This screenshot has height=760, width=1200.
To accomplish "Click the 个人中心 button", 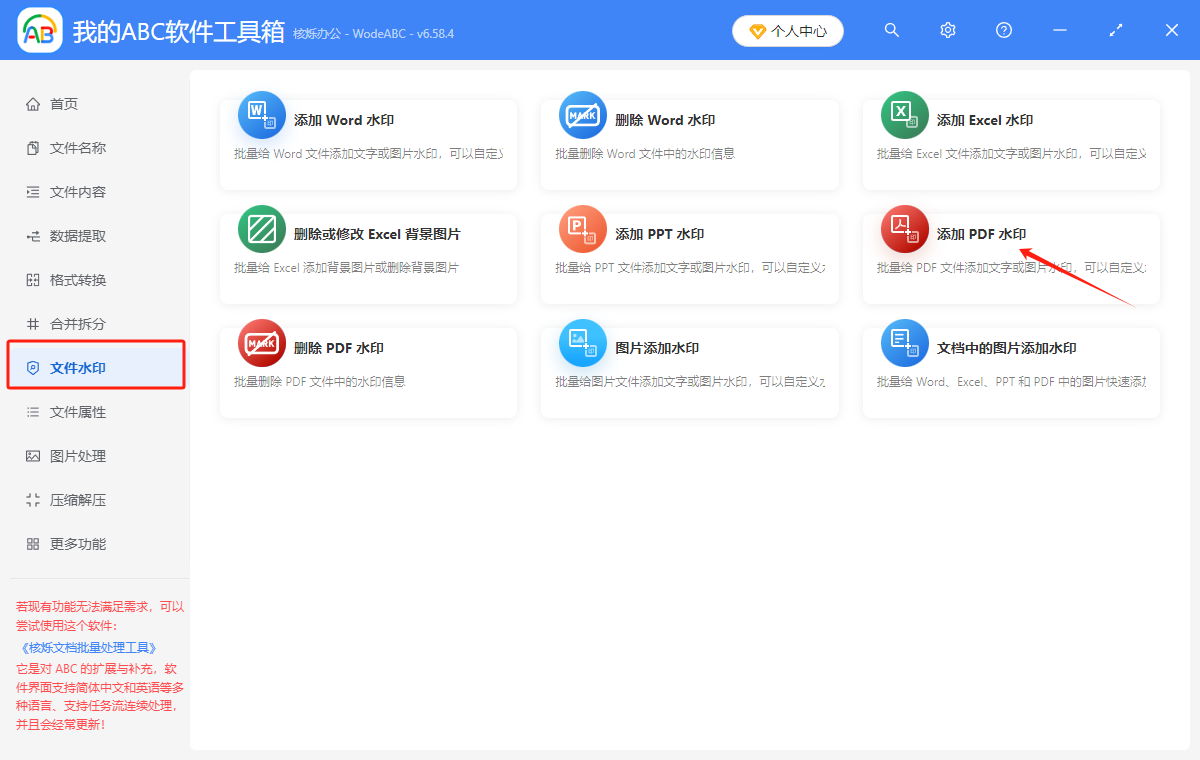I will 788,31.
